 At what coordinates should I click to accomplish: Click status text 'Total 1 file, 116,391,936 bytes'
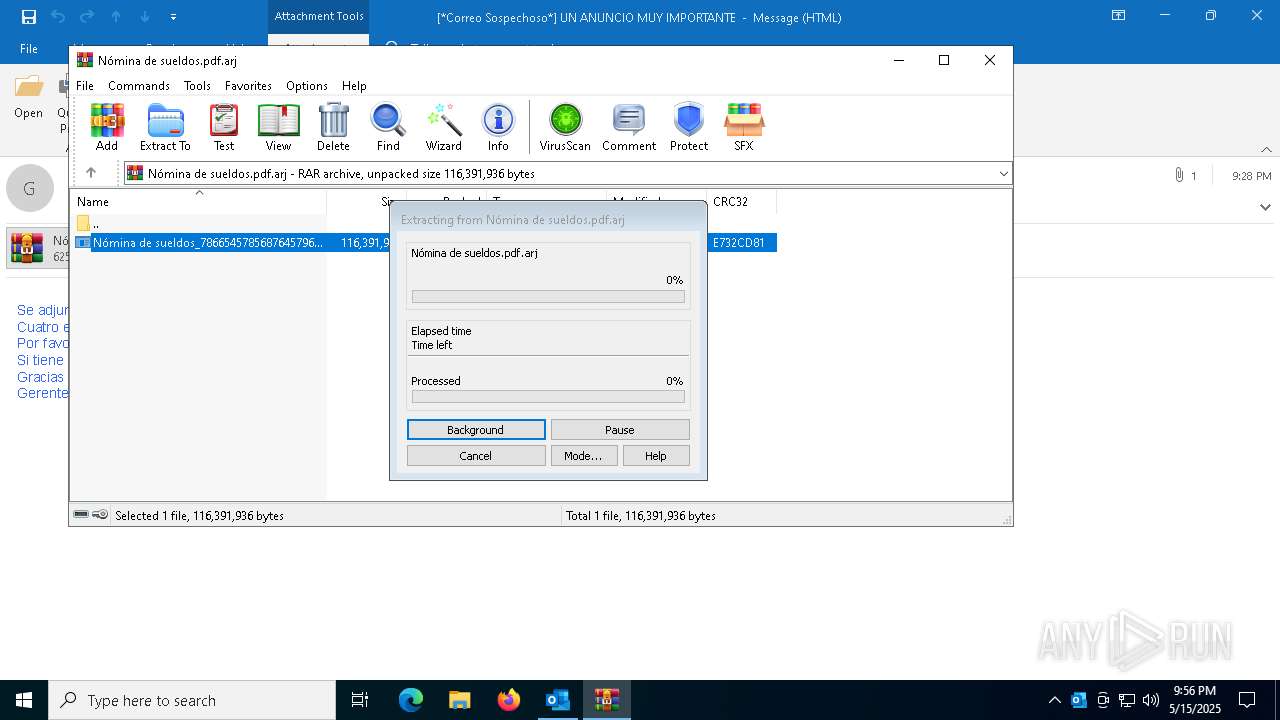click(x=641, y=516)
